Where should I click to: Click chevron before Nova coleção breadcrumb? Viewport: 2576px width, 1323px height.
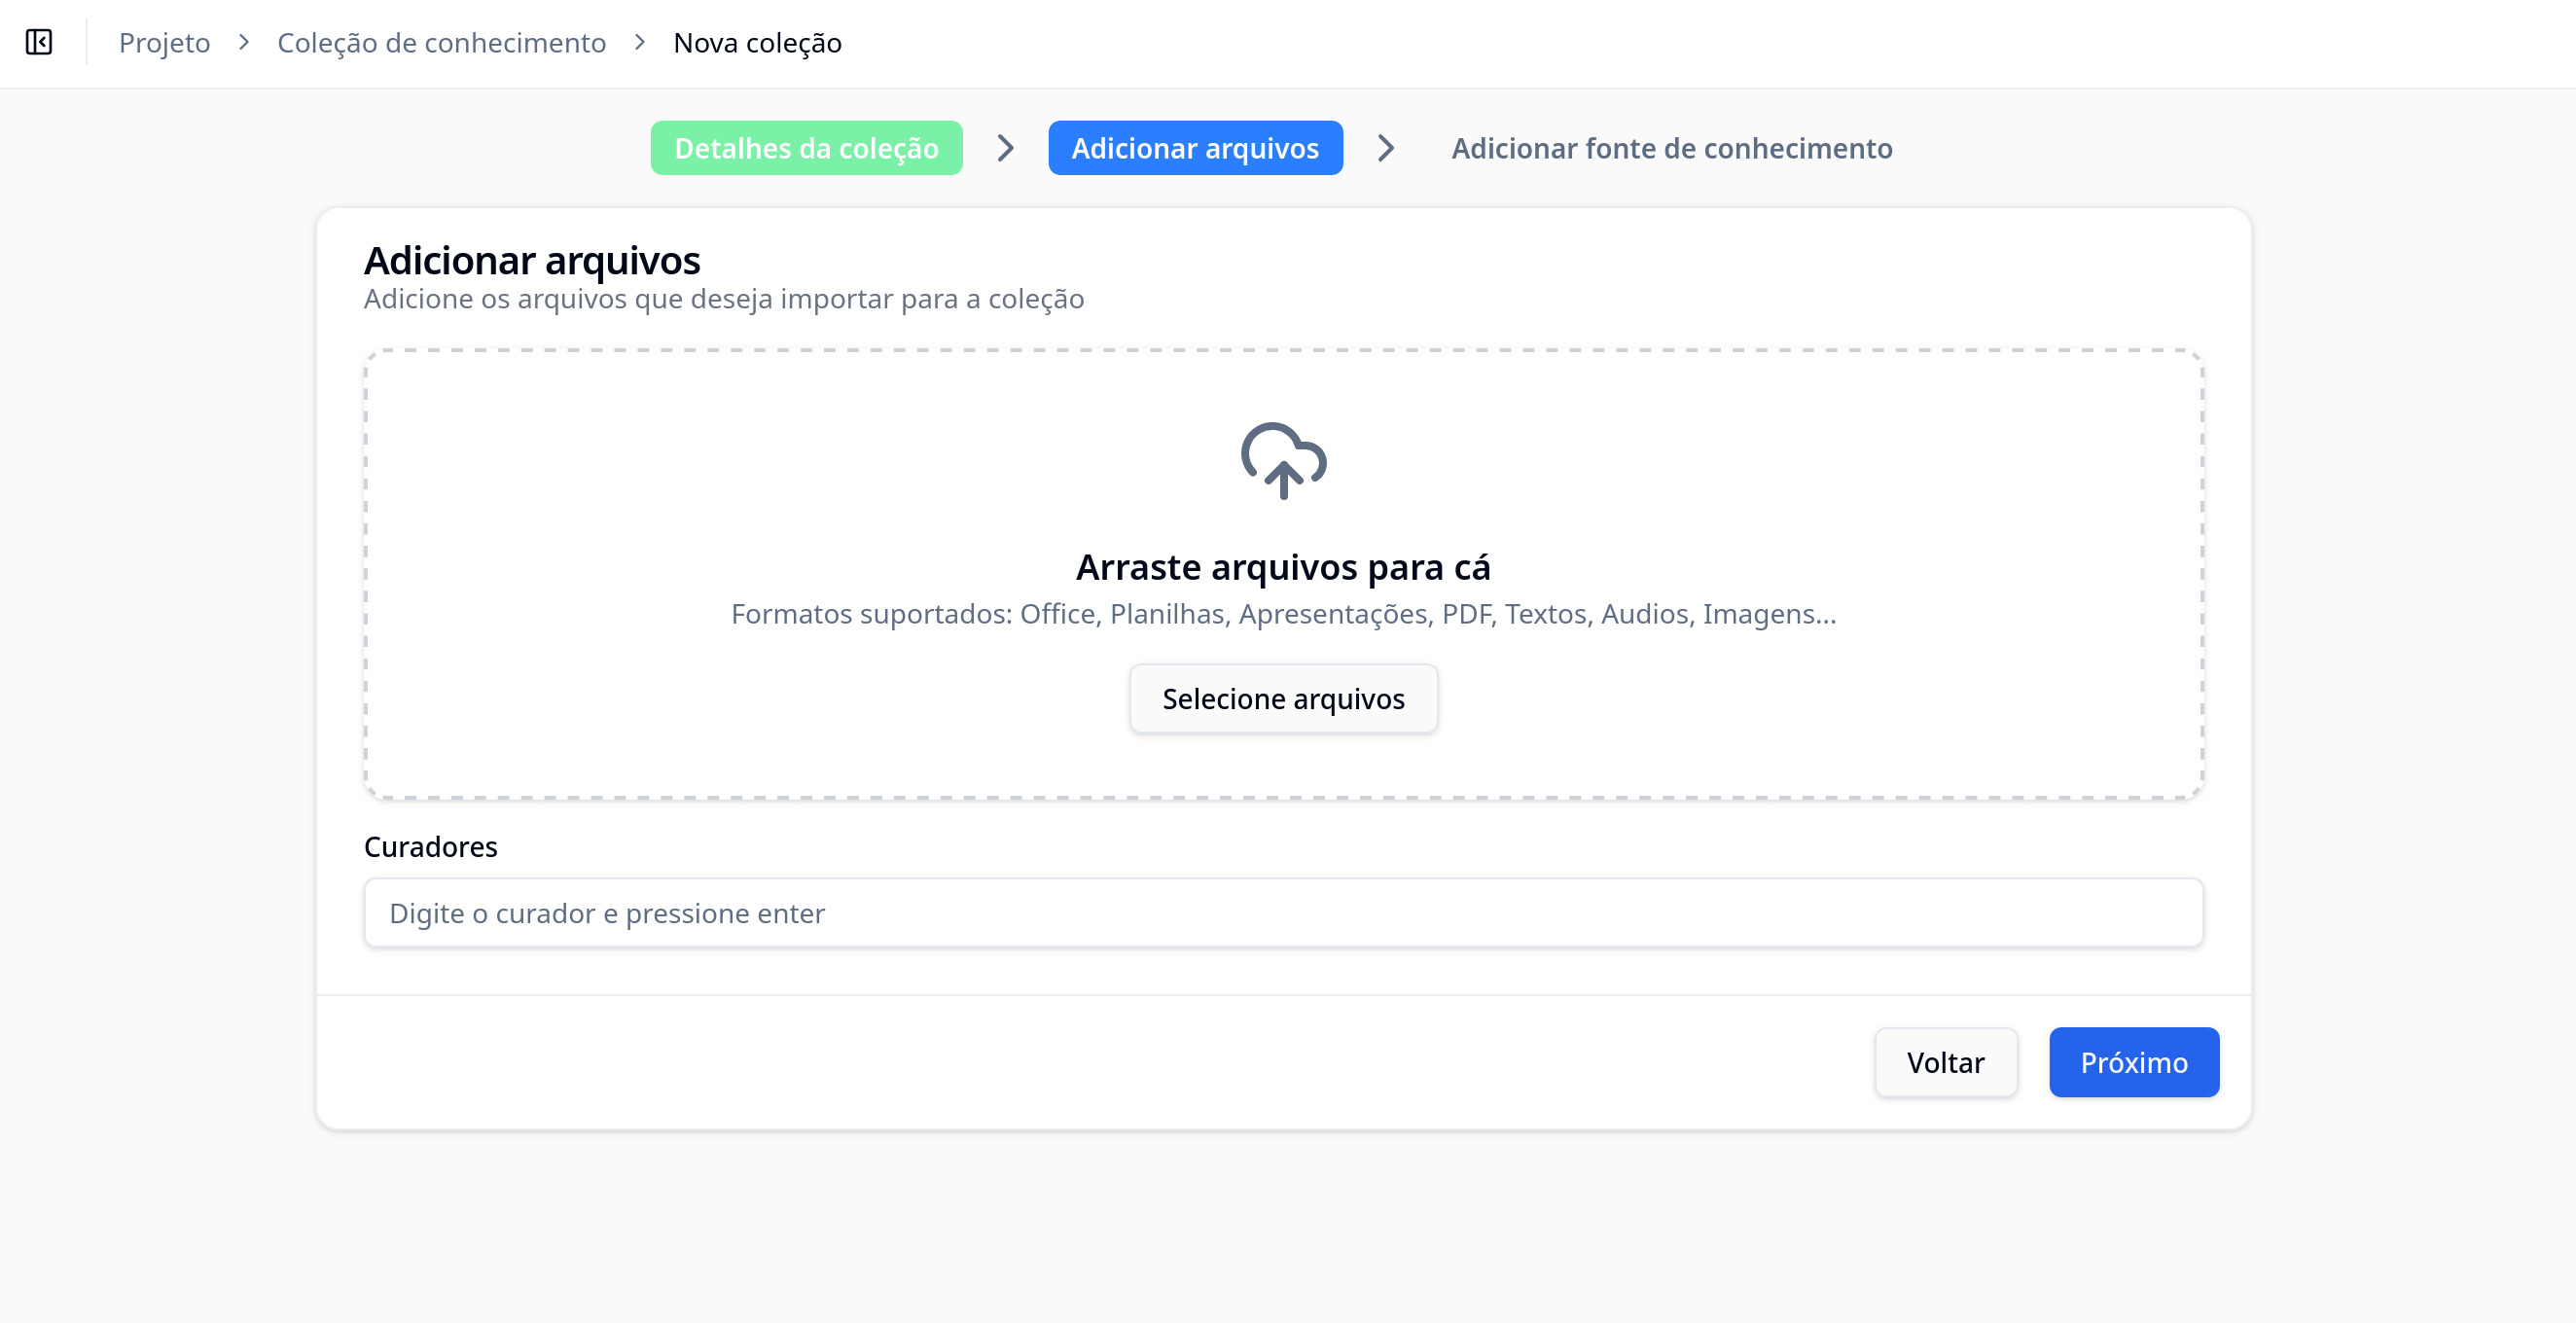(x=640, y=42)
